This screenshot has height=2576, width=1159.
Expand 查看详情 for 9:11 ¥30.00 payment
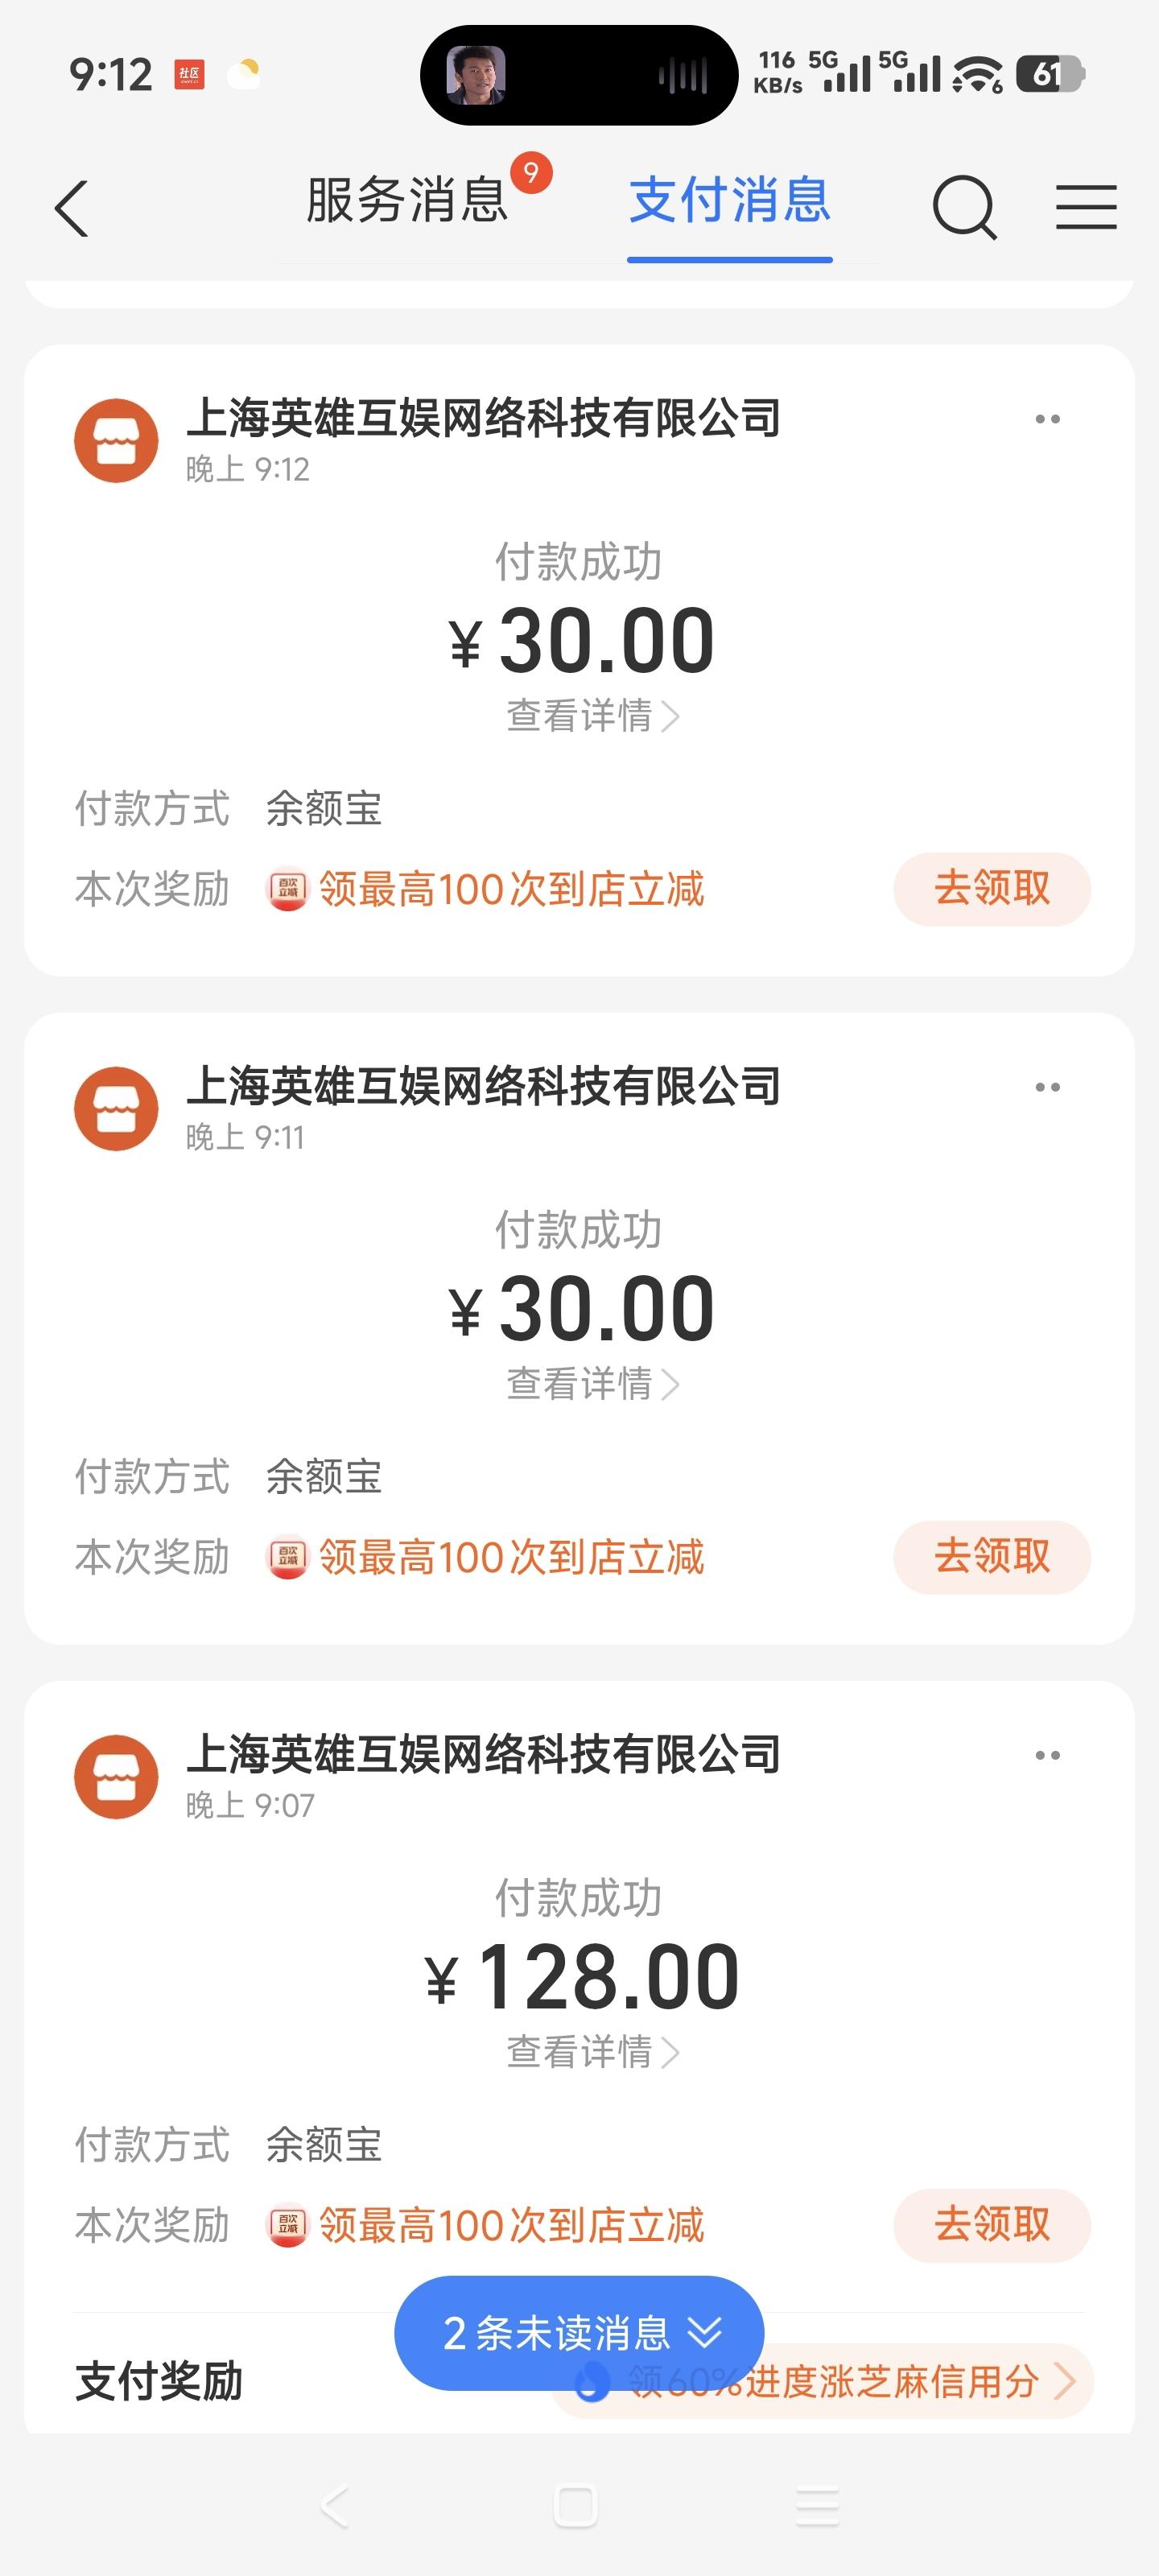coord(592,1384)
